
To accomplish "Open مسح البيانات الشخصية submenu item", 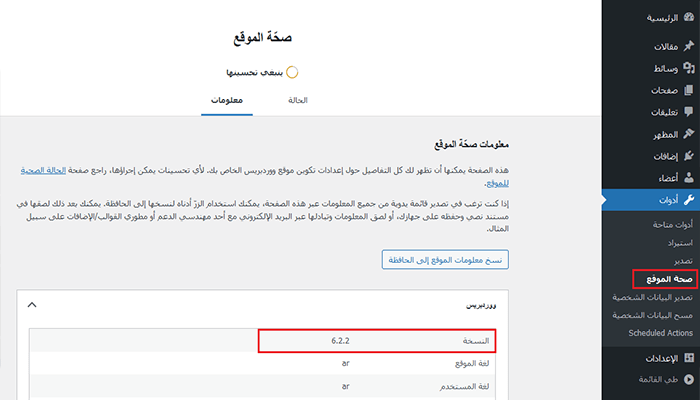I will click(x=652, y=315).
